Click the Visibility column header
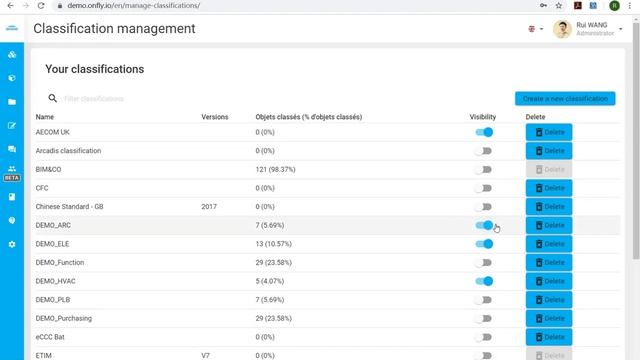 pyautogui.click(x=482, y=117)
